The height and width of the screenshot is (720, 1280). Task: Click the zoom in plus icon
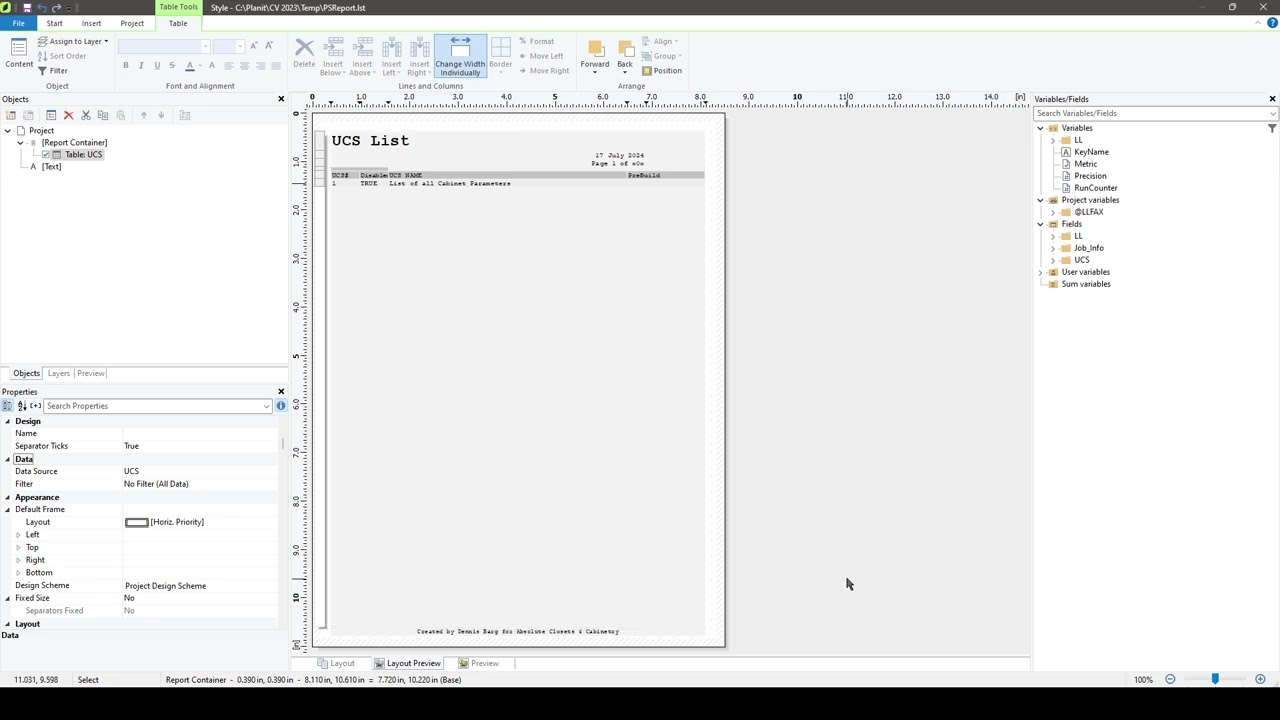coord(1260,680)
